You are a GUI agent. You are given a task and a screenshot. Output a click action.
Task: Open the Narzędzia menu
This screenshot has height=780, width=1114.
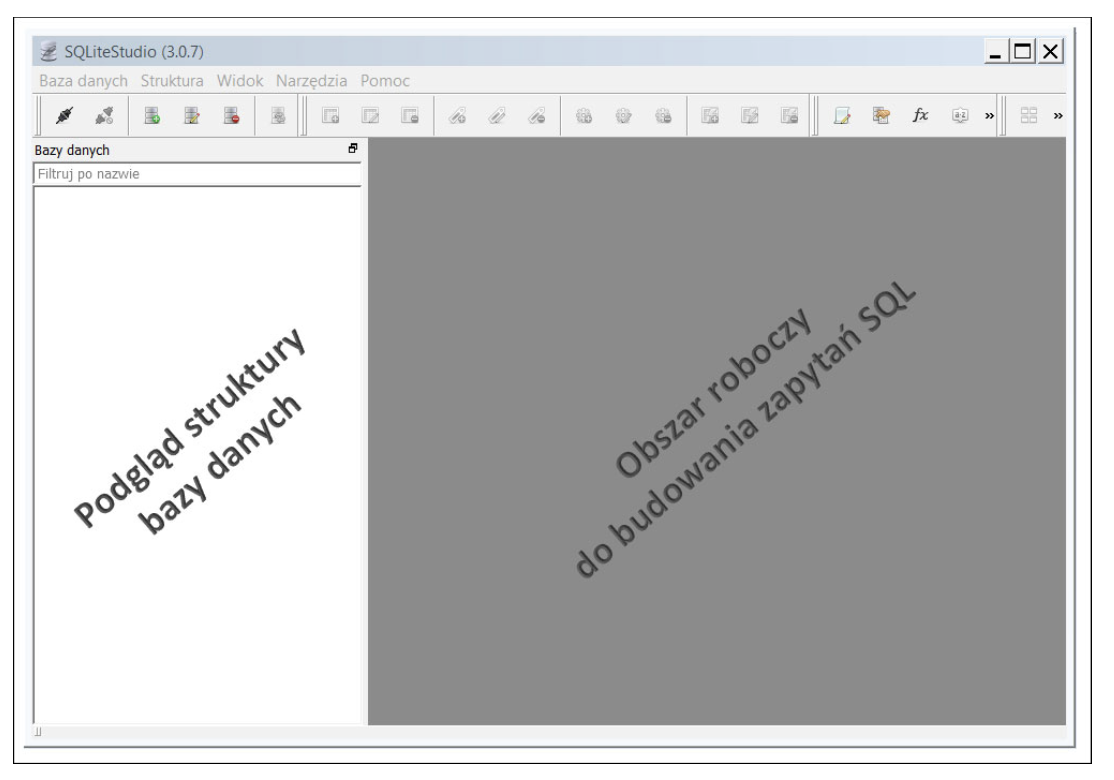coord(311,80)
